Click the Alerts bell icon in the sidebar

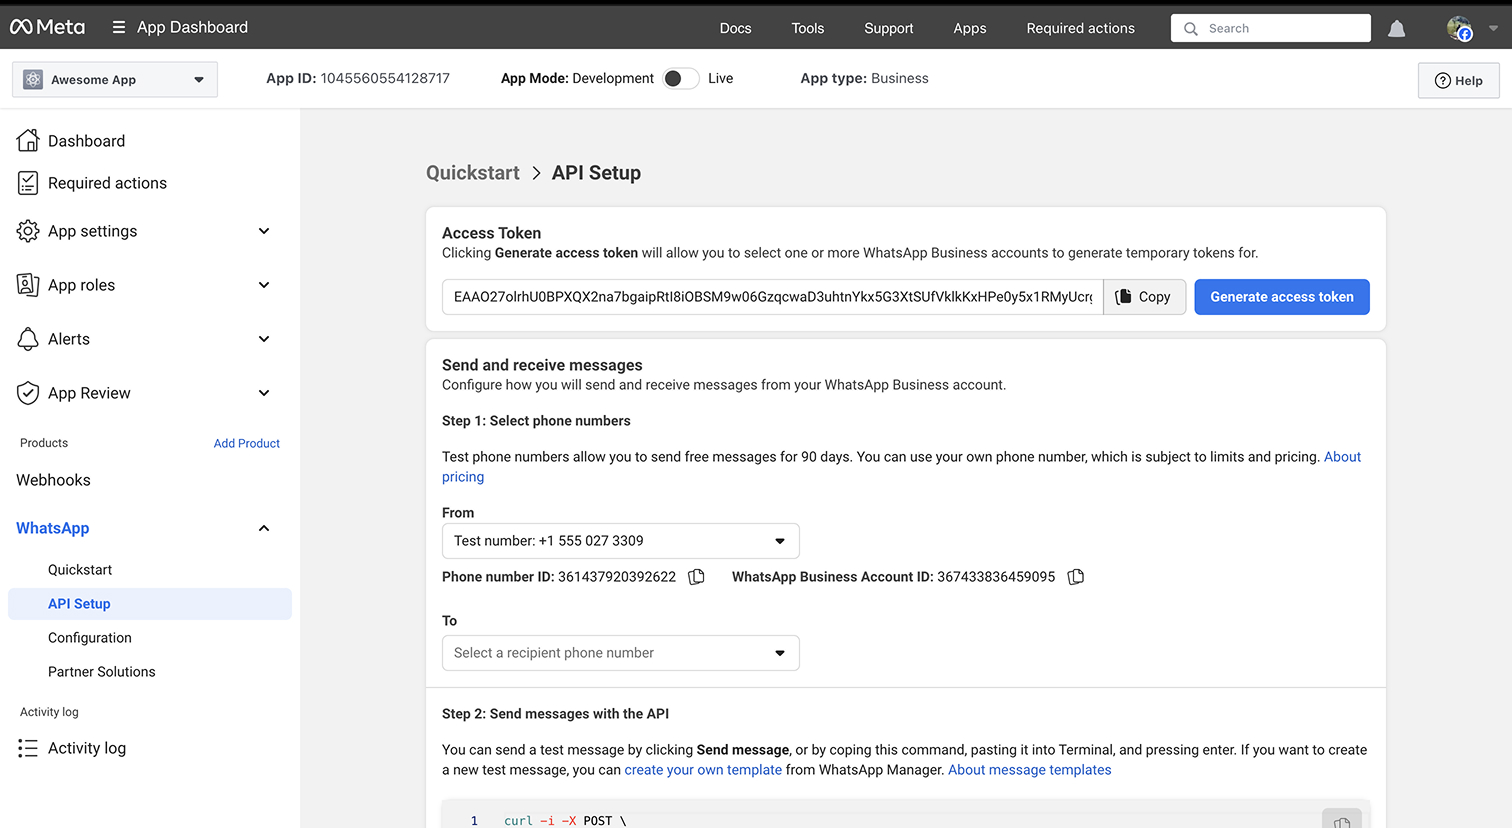point(28,339)
